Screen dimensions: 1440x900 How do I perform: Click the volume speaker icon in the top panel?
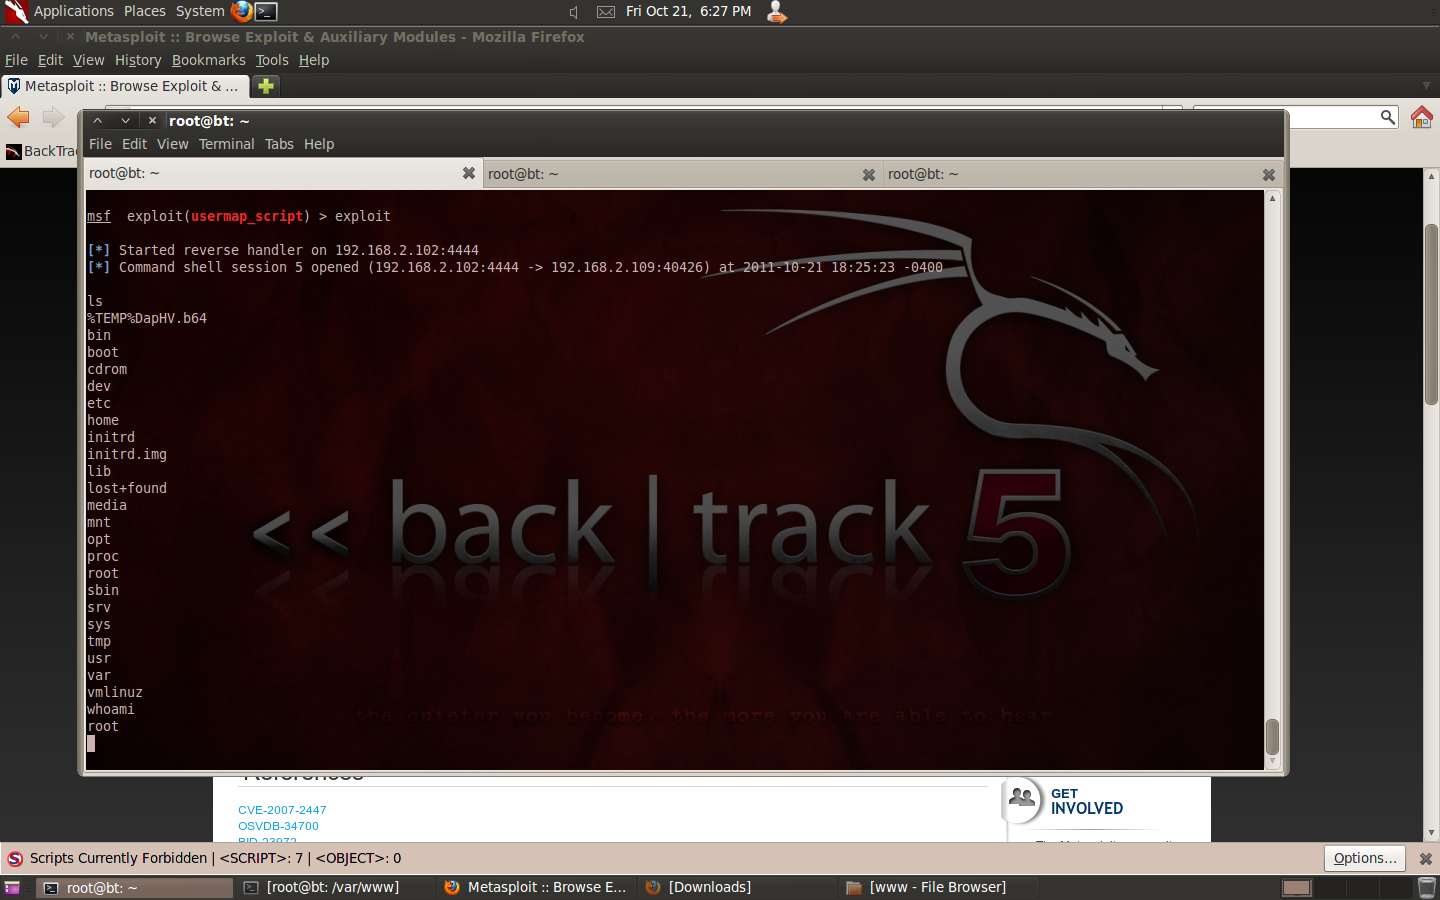[574, 12]
